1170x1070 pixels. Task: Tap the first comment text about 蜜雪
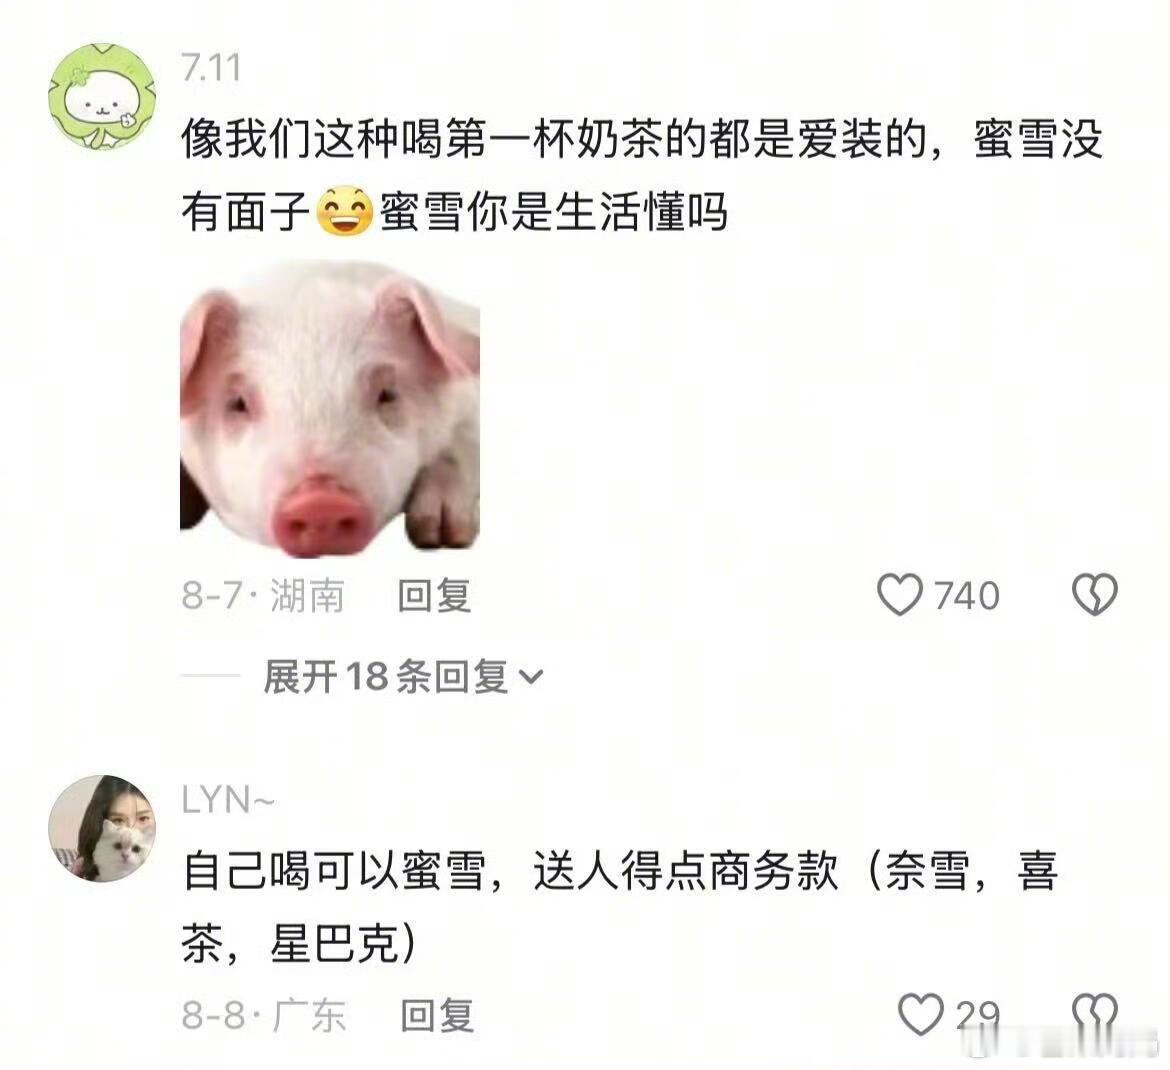click(642, 176)
